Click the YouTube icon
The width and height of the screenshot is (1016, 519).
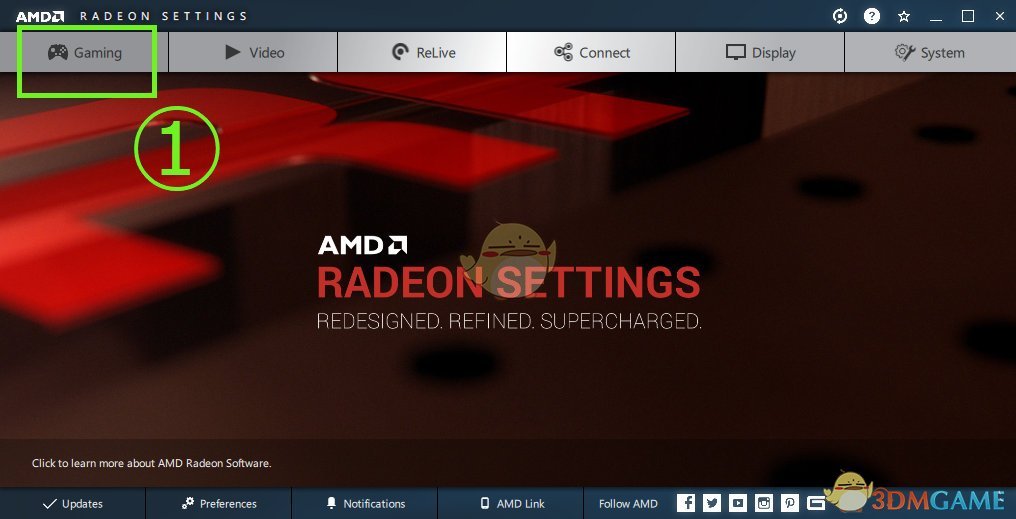[738, 503]
